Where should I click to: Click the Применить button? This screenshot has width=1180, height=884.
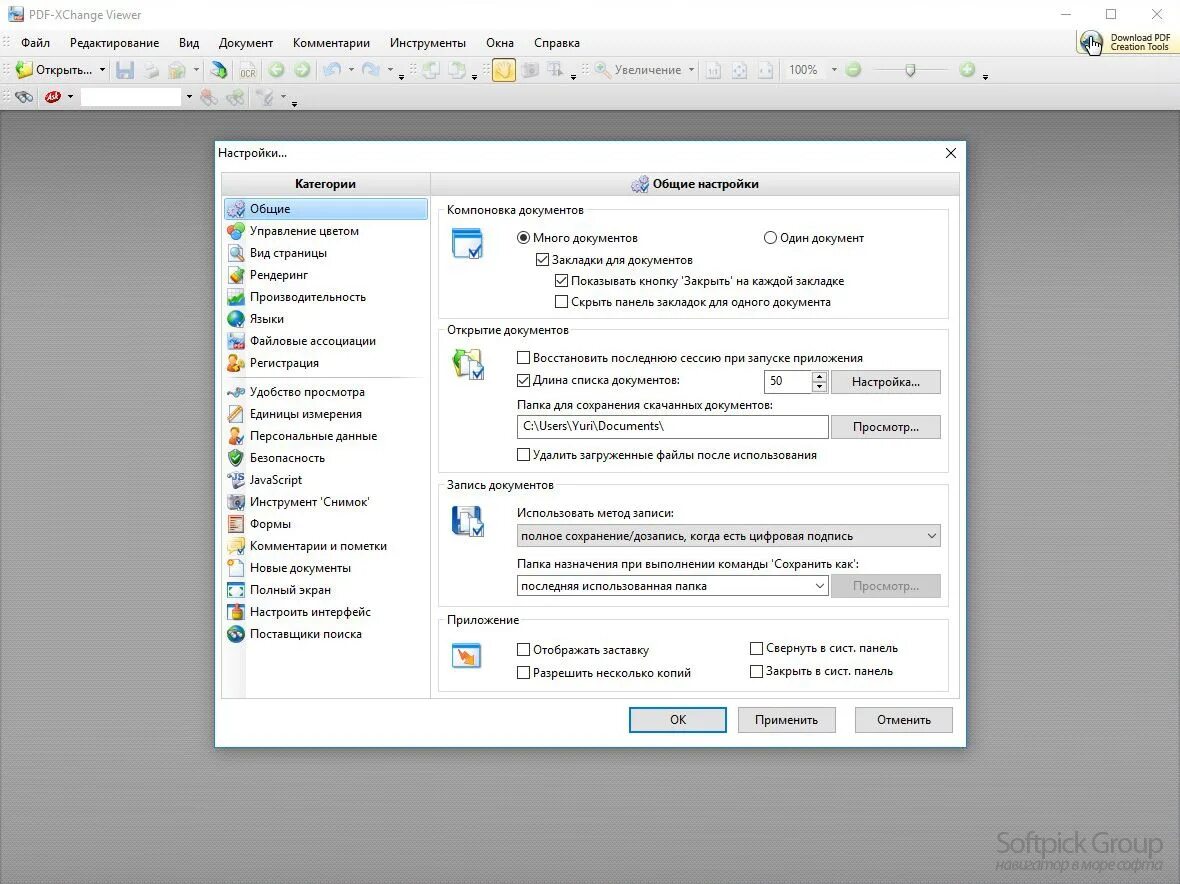786,720
